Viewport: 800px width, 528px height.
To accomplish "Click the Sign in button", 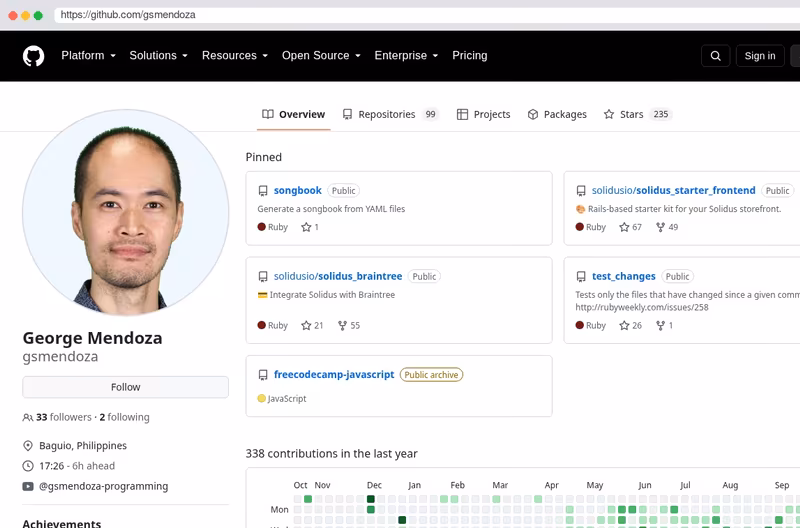I will (x=760, y=56).
